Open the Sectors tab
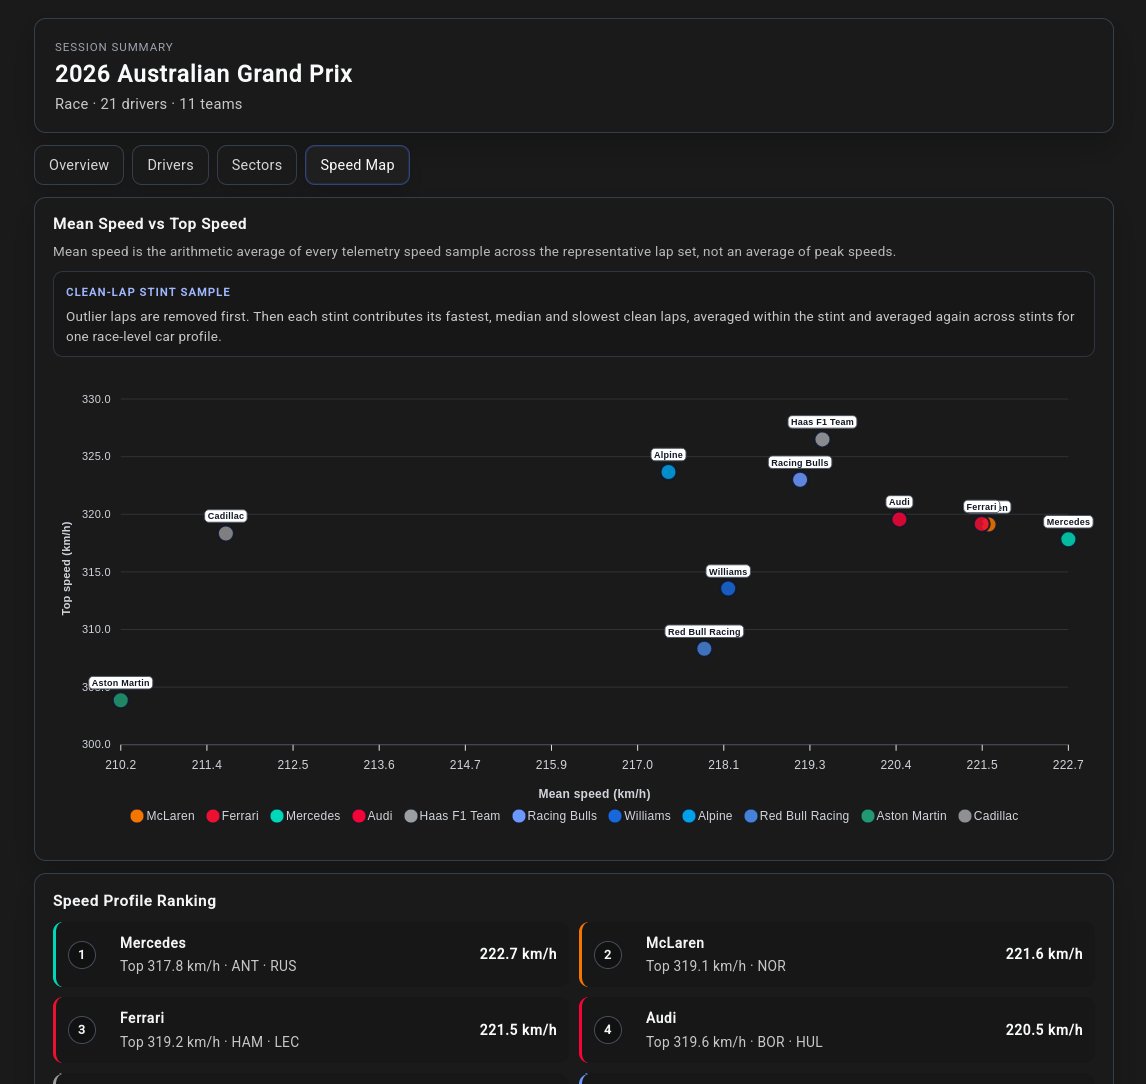 pyautogui.click(x=256, y=165)
